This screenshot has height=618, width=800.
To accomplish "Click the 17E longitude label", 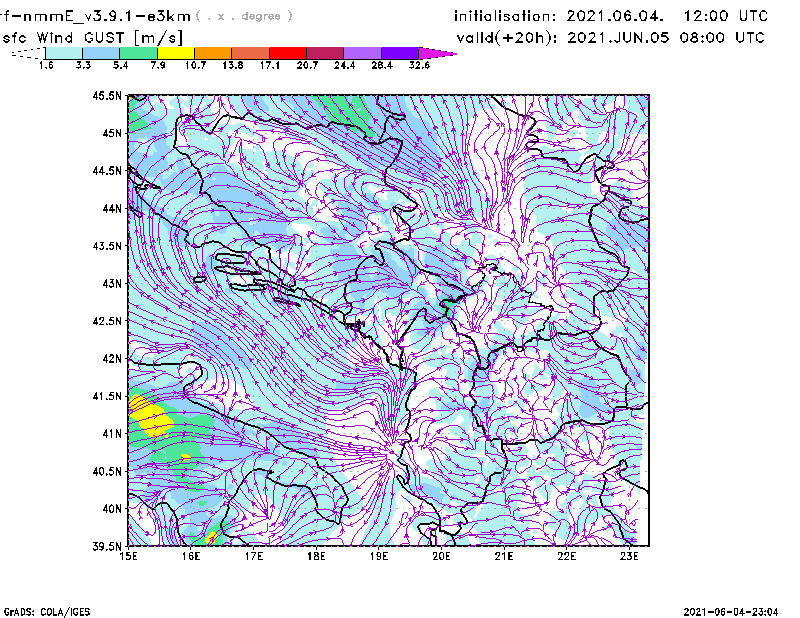I will [254, 556].
